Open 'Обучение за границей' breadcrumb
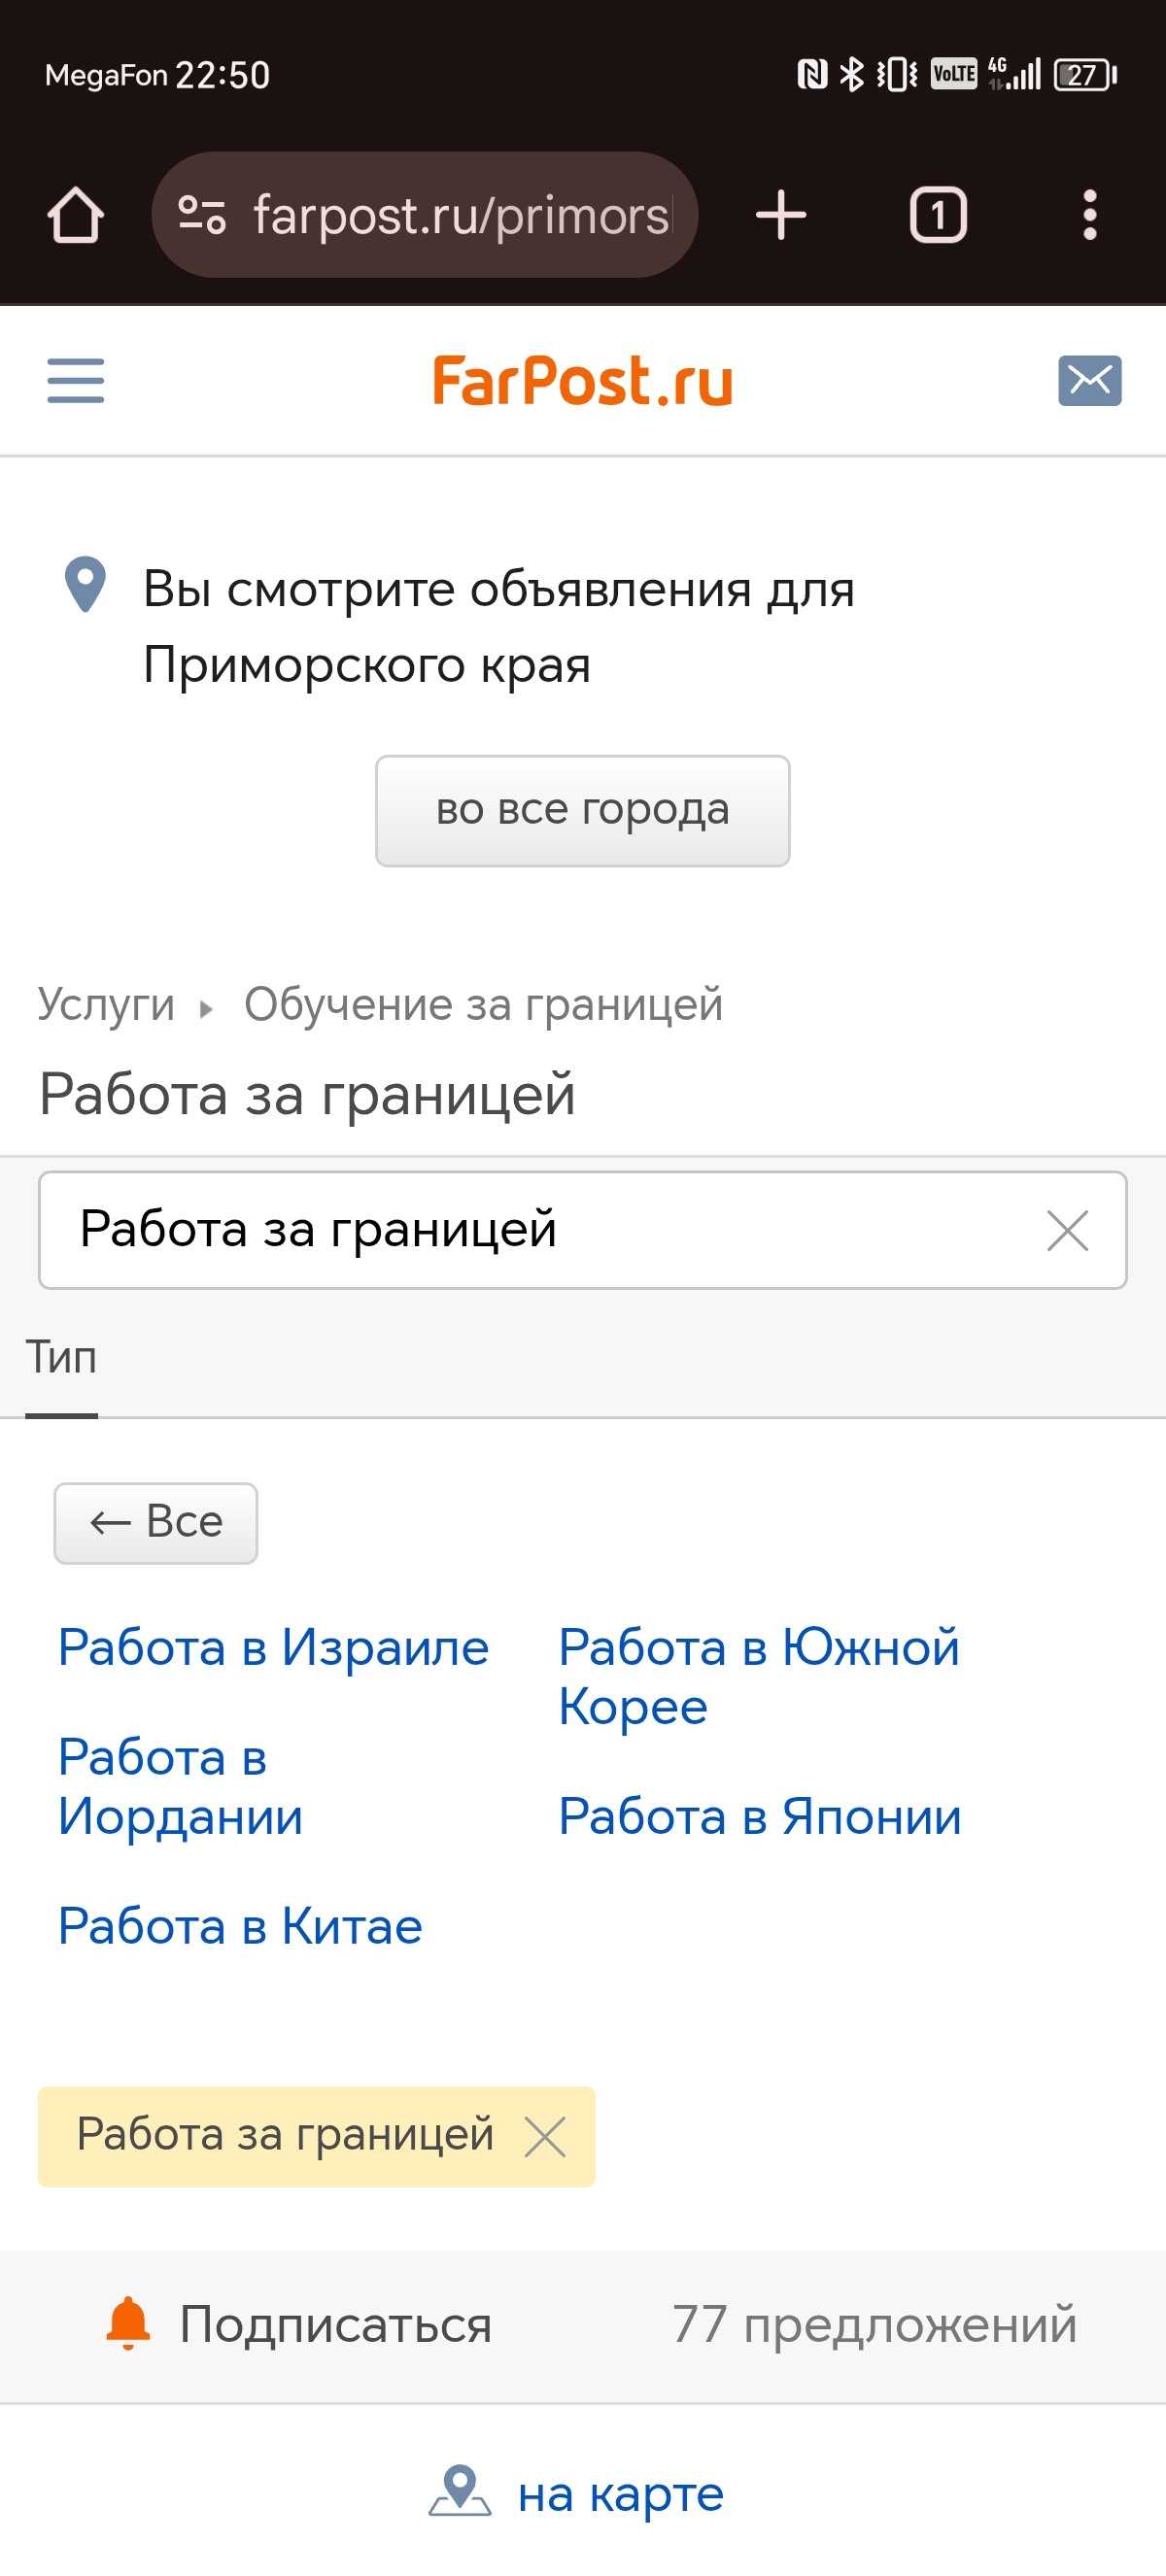Screen dimensions: 1166x2576 pyautogui.click(x=483, y=1004)
